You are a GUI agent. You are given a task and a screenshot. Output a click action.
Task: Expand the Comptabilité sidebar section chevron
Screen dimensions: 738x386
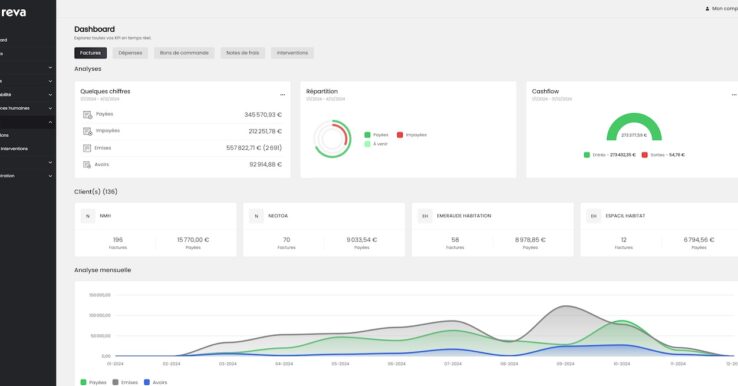coord(50,95)
